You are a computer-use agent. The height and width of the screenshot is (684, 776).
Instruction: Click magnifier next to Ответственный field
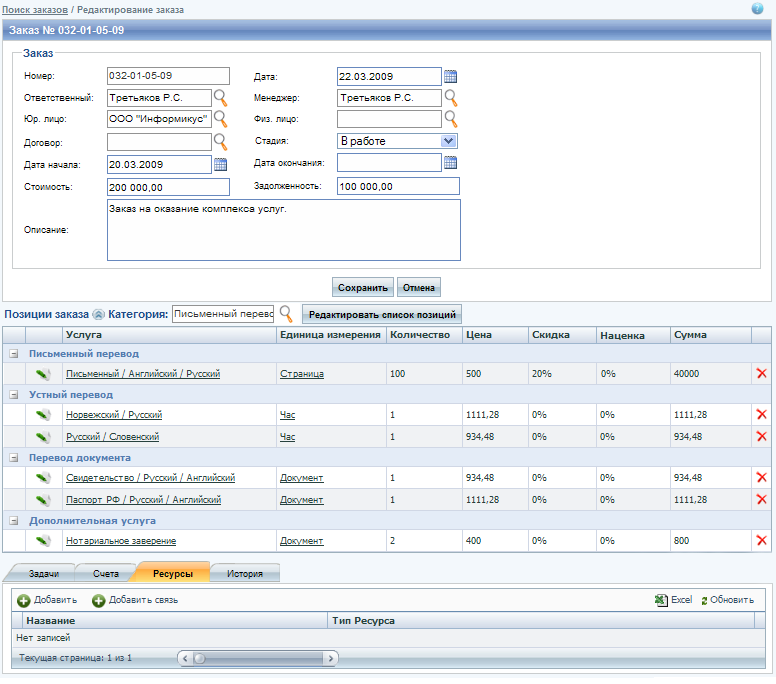pos(221,98)
